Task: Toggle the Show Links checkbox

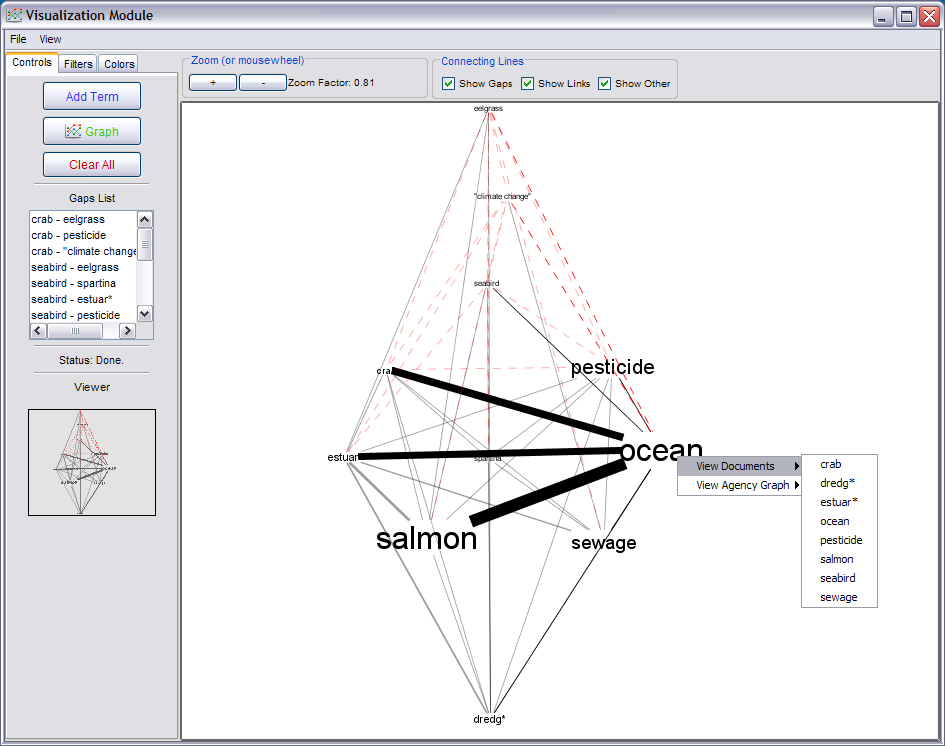Action: (x=527, y=83)
